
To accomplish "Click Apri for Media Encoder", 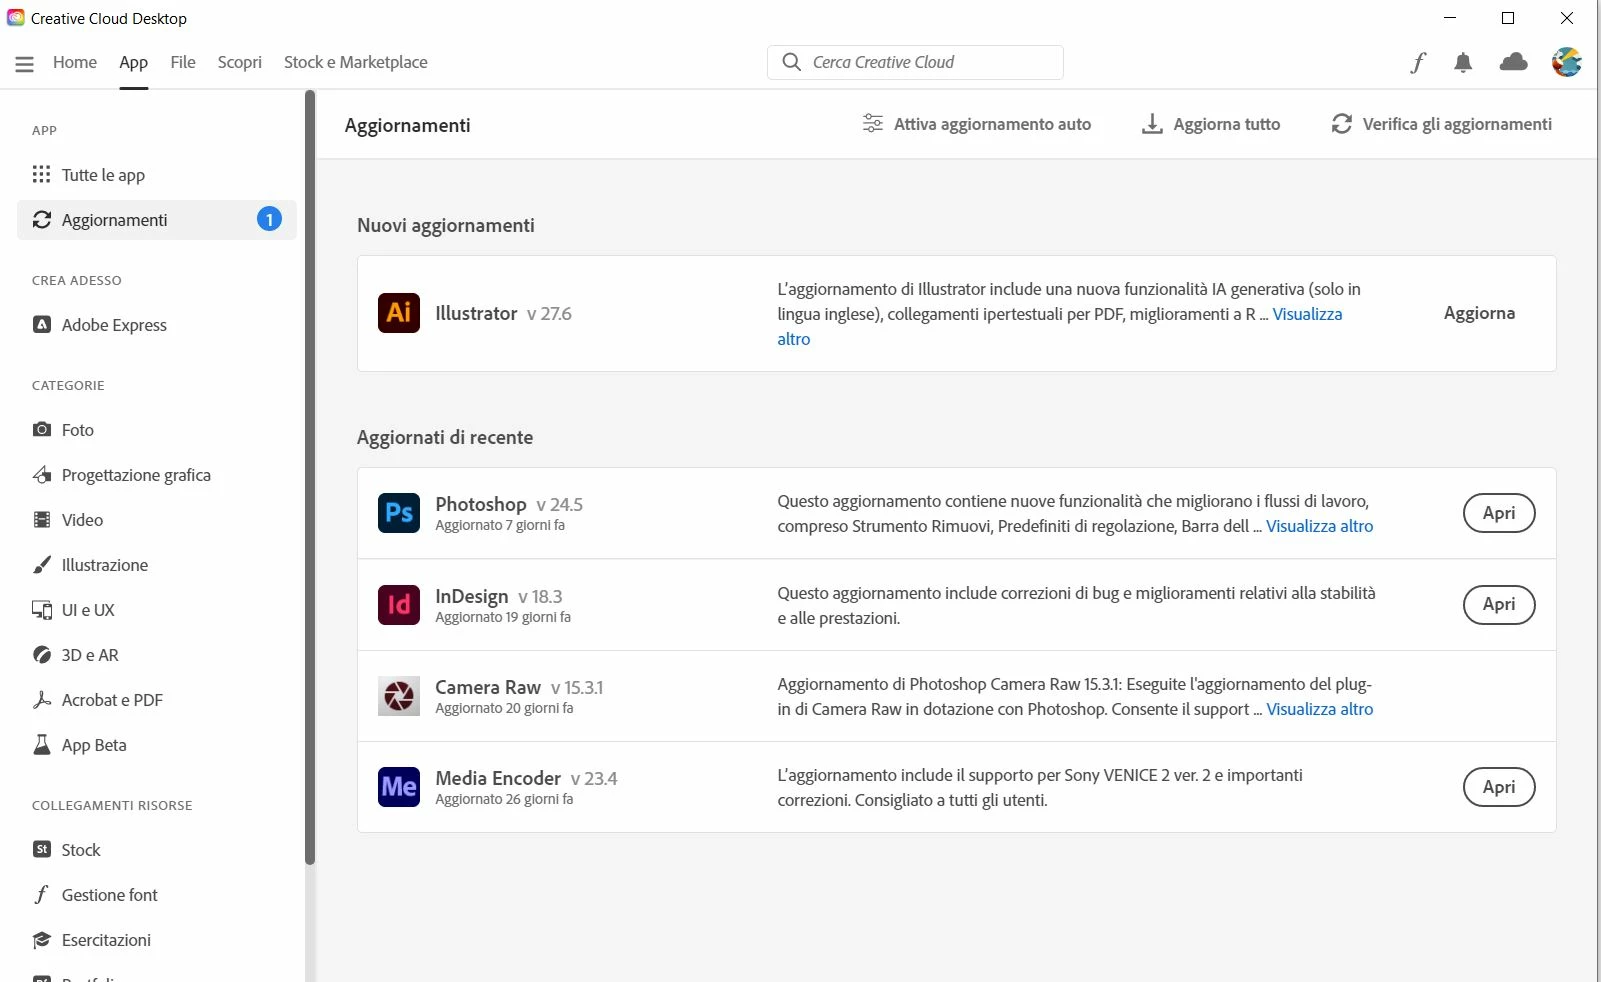I will coord(1499,787).
